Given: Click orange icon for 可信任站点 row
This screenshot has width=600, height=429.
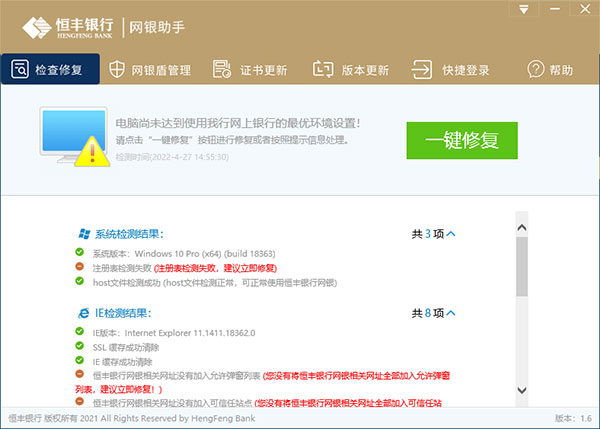Looking at the screenshot, I should pos(80,401).
